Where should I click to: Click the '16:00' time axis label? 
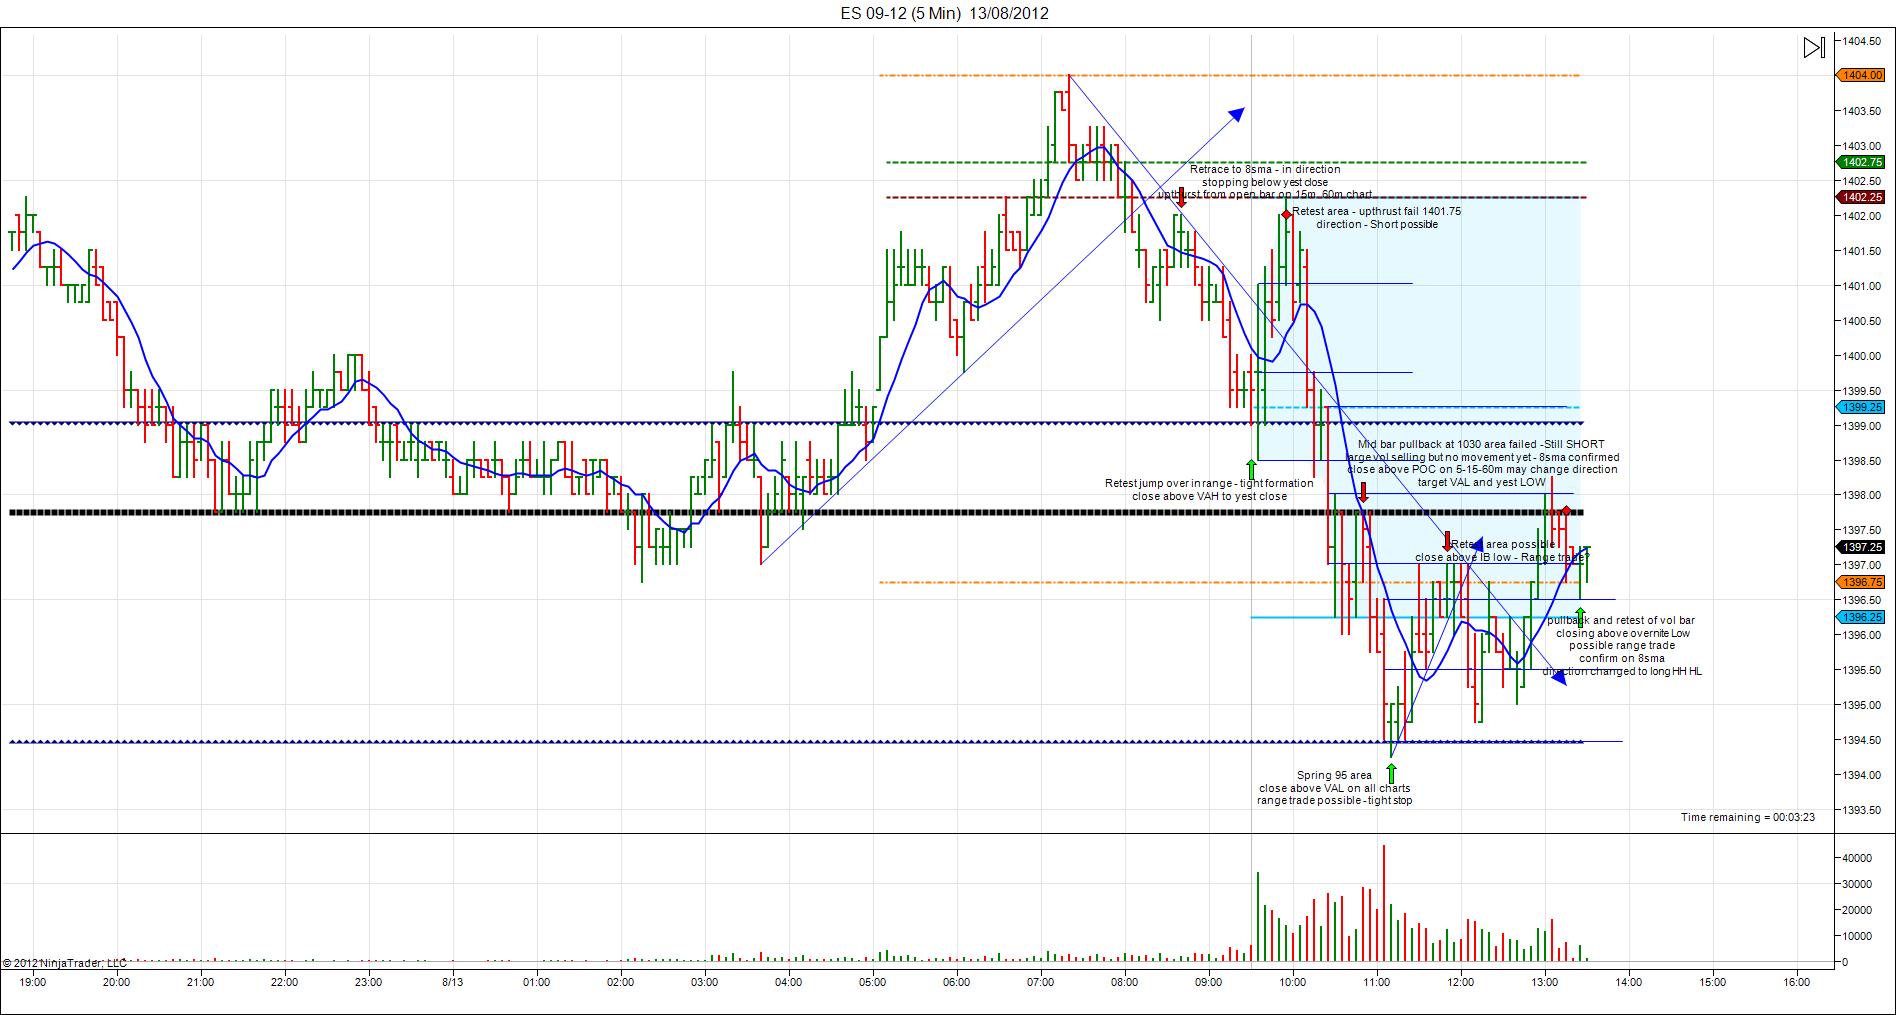(x=1796, y=982)
